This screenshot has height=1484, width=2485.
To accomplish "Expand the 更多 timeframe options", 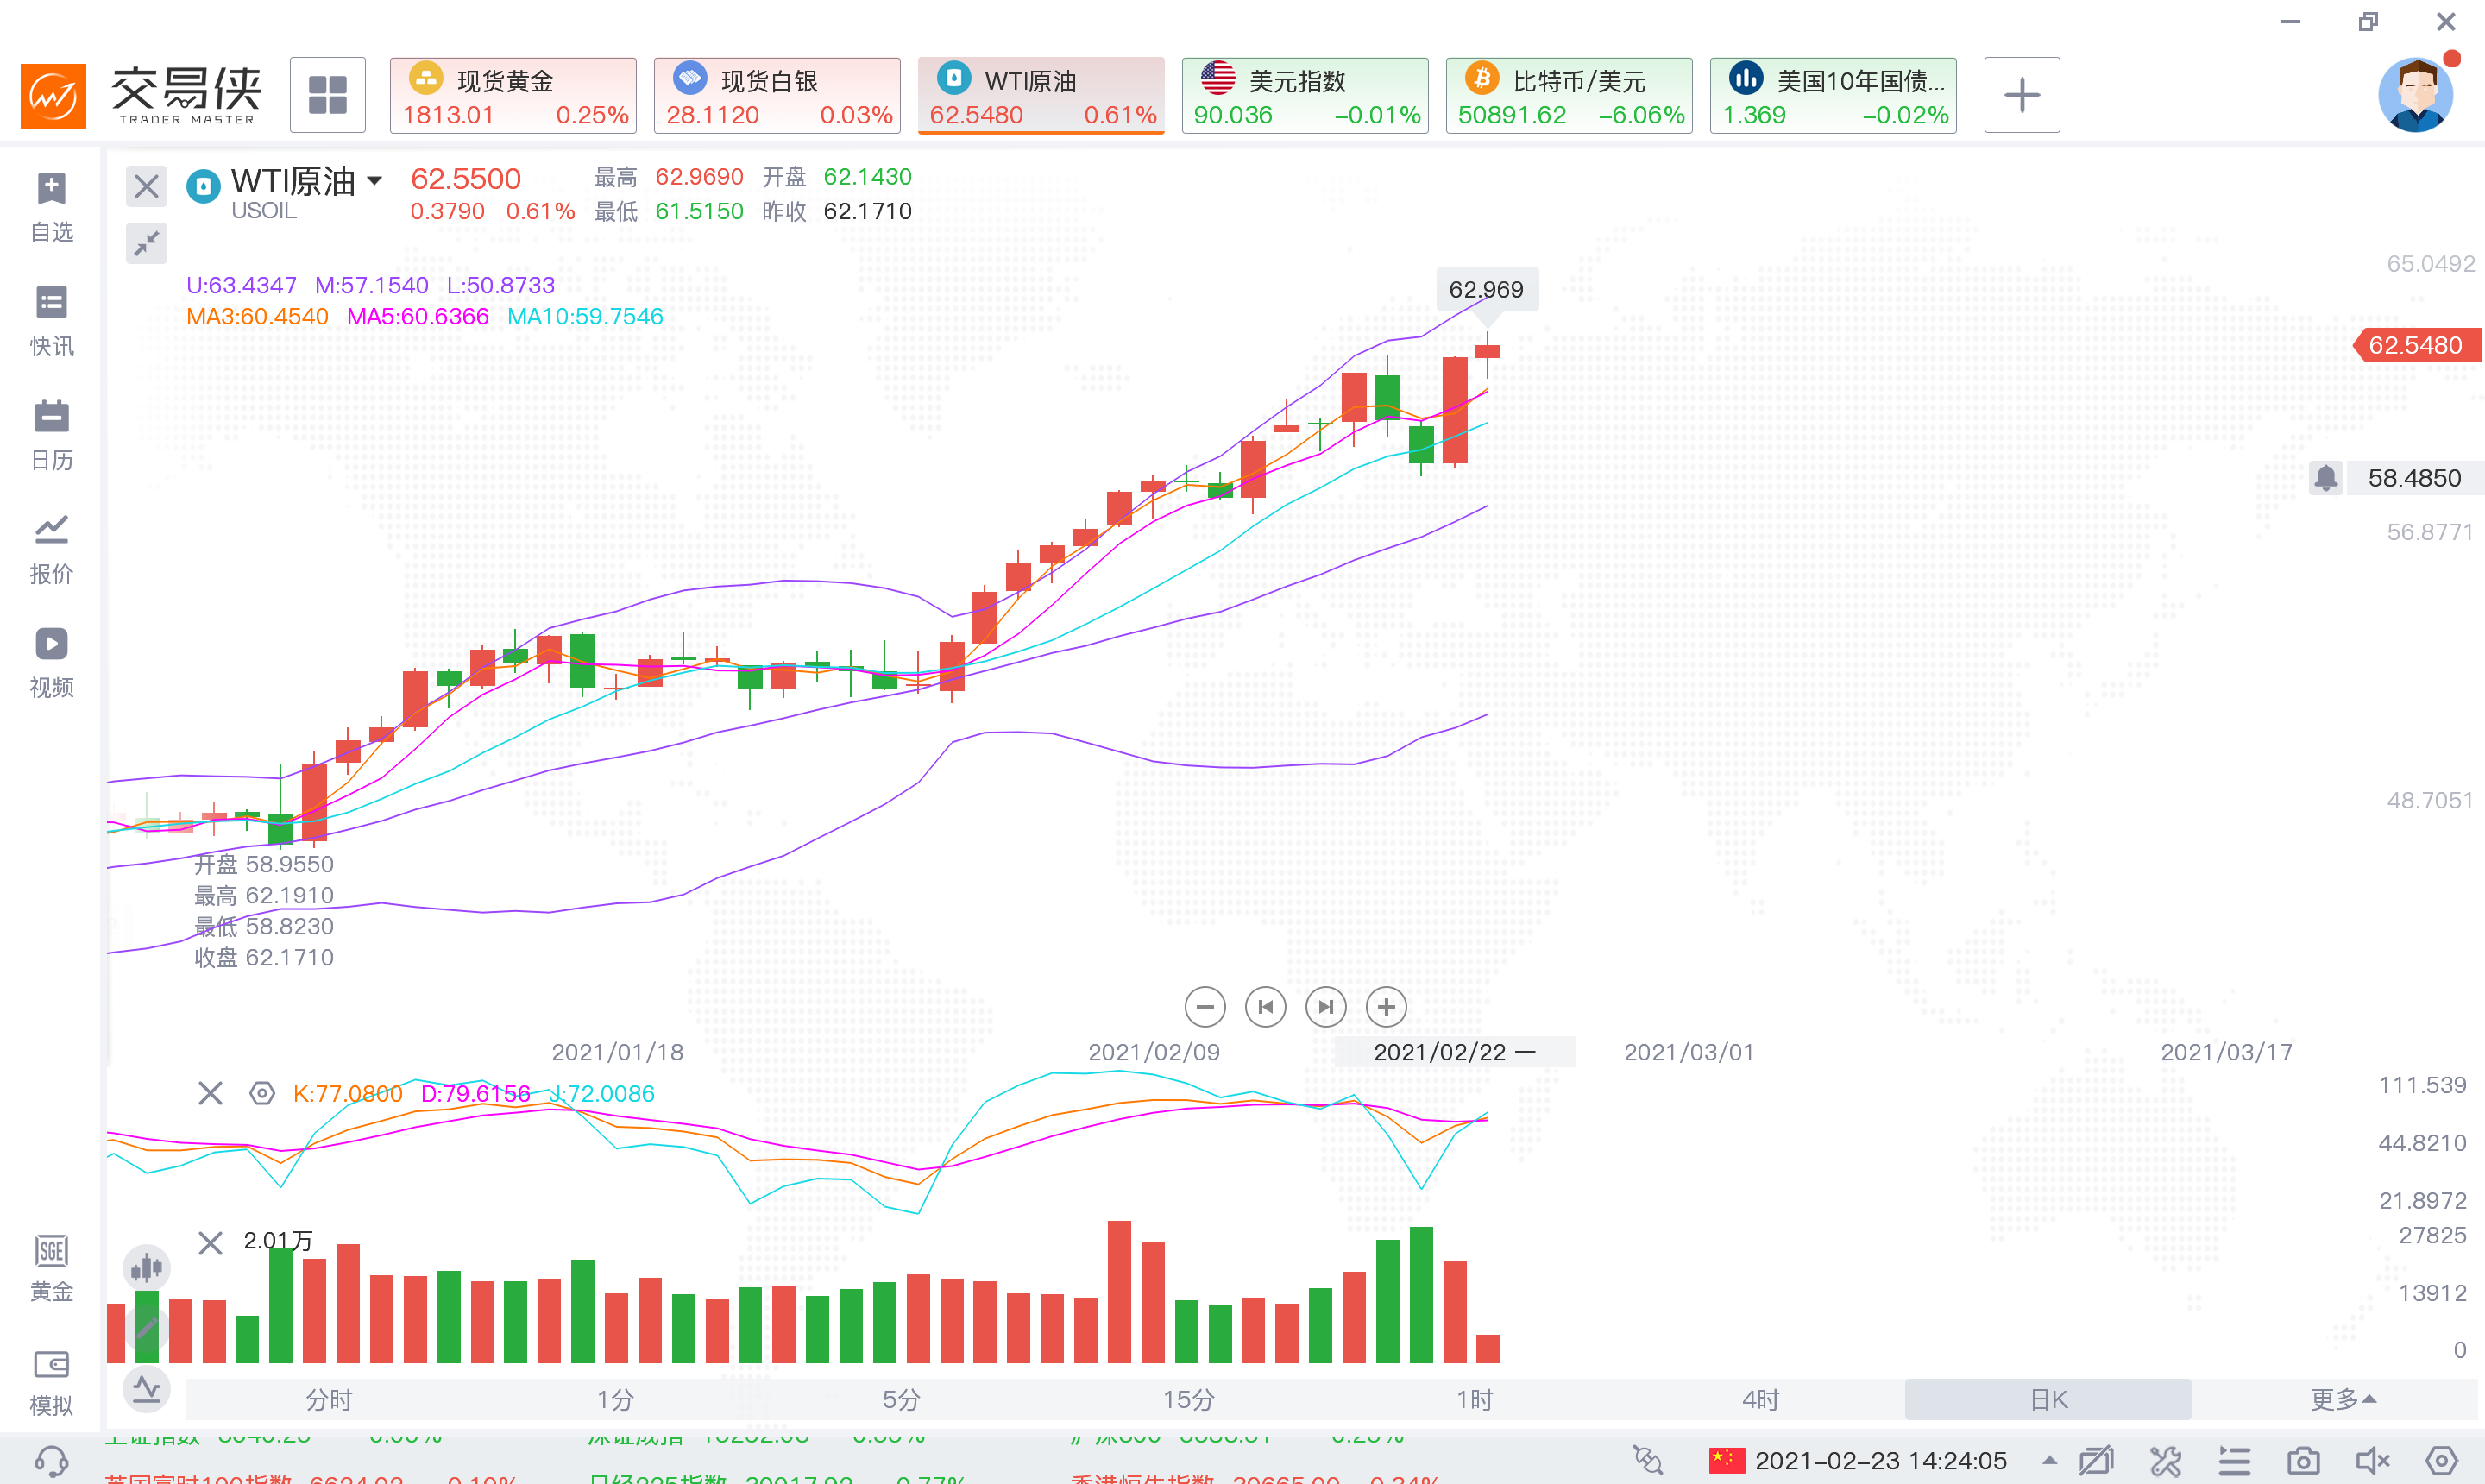I will pos(2341,1399).
